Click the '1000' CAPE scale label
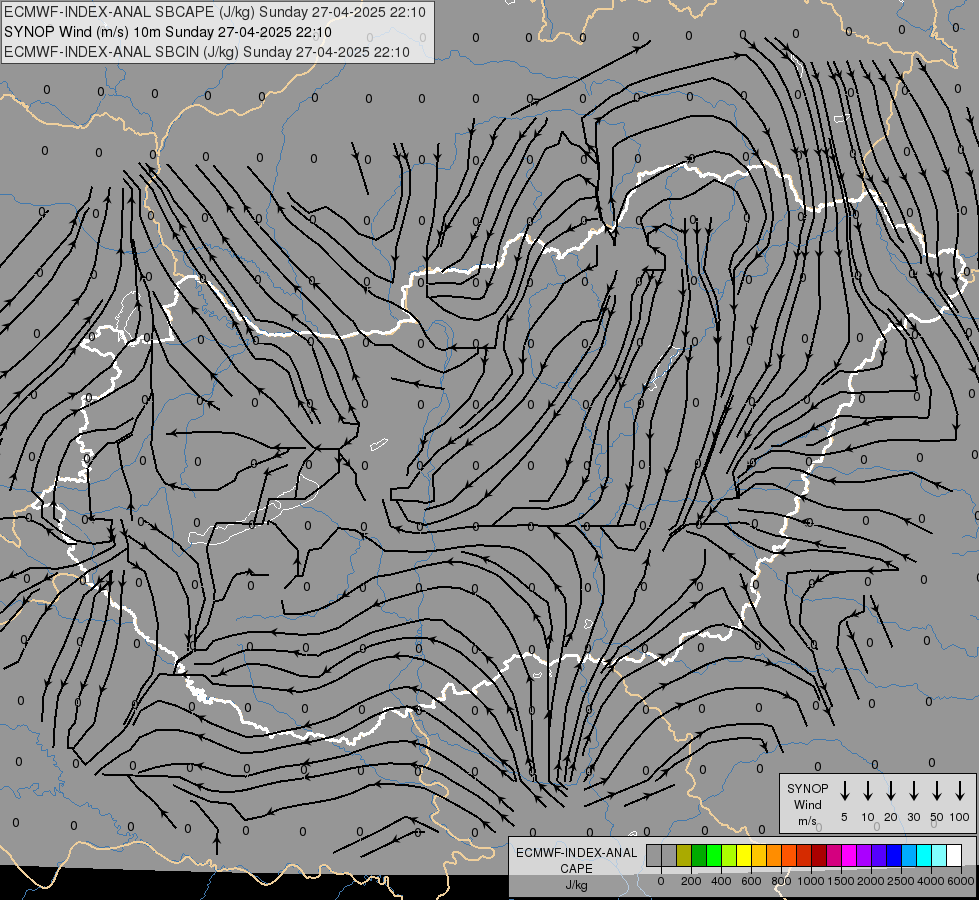 click(x=811, y=881)
